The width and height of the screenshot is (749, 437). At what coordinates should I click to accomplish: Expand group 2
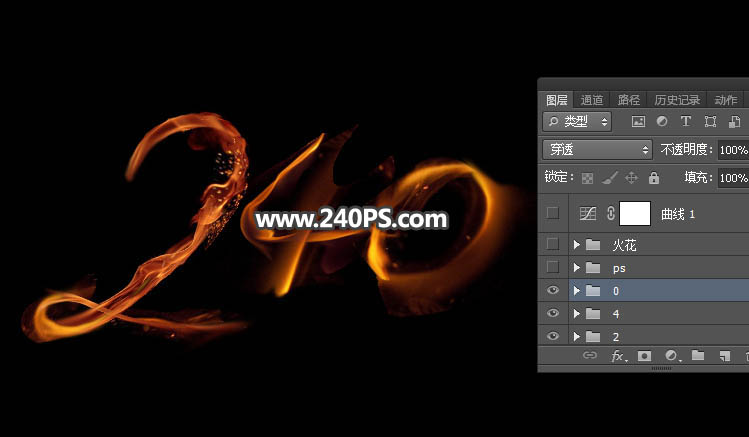(577, 336)
